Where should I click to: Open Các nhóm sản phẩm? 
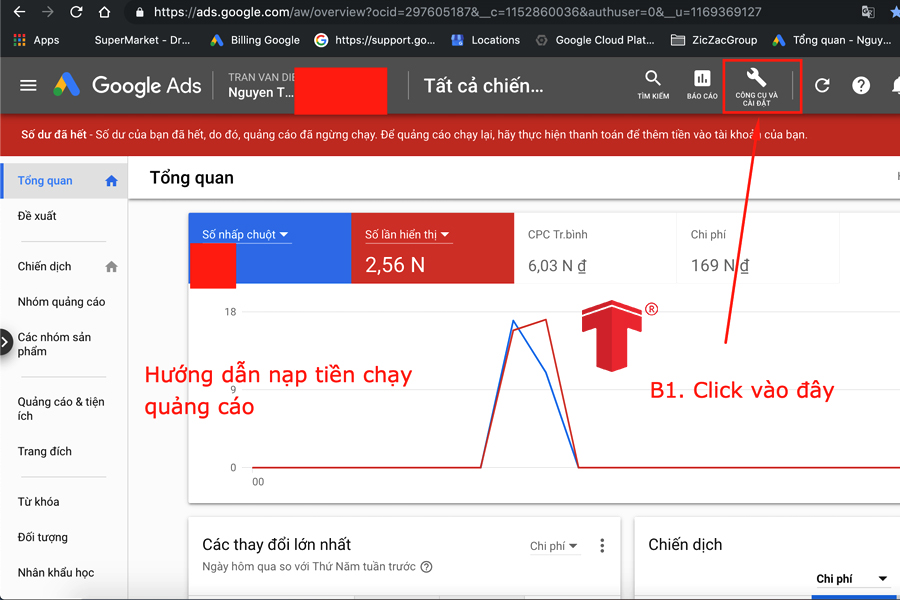(55, 344)
